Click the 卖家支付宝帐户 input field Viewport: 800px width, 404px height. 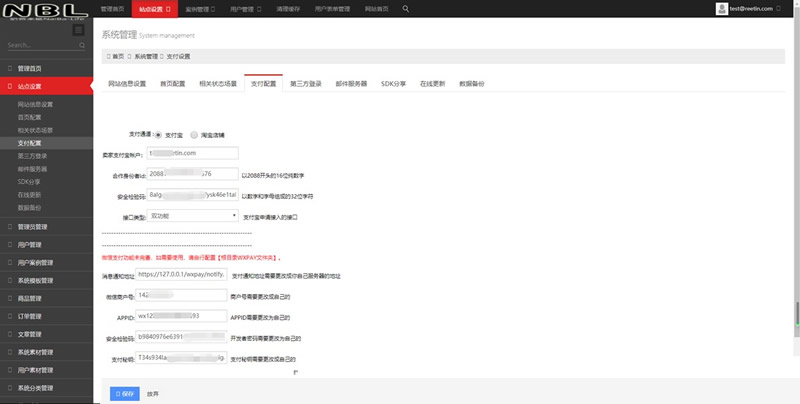(x=192, y=153)
